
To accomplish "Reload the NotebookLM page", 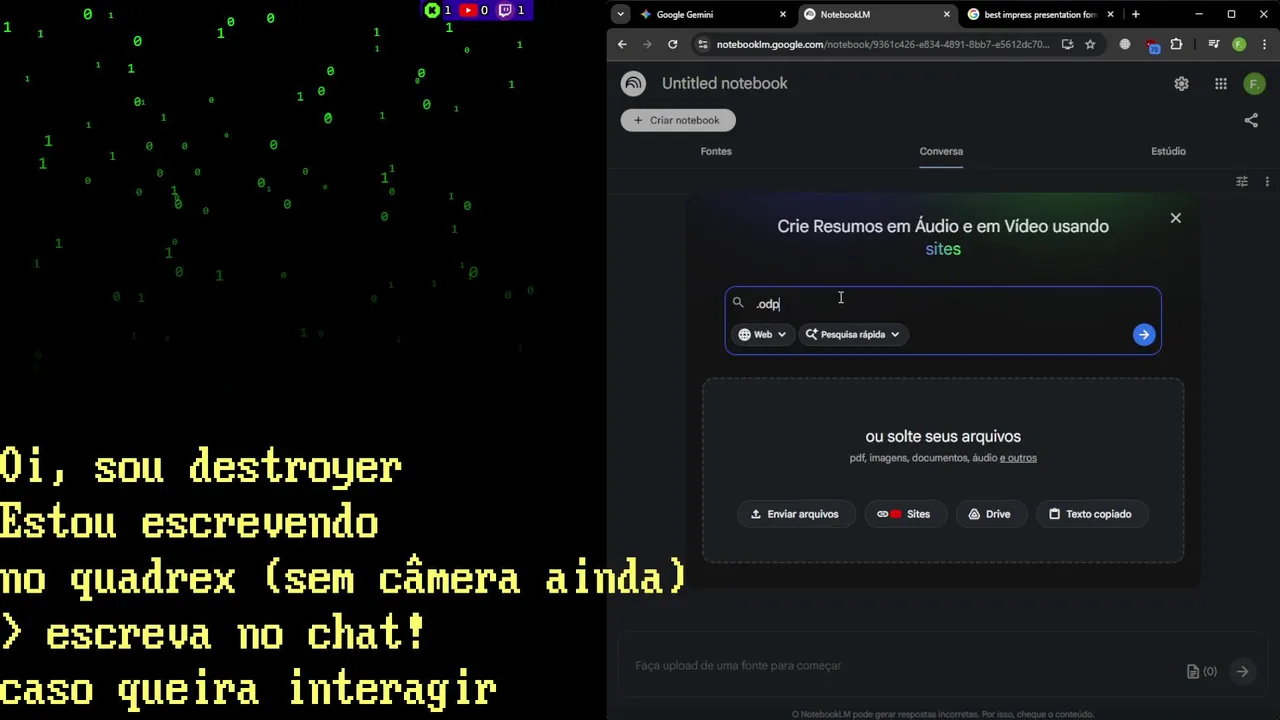I will click(x=673, y=44).
